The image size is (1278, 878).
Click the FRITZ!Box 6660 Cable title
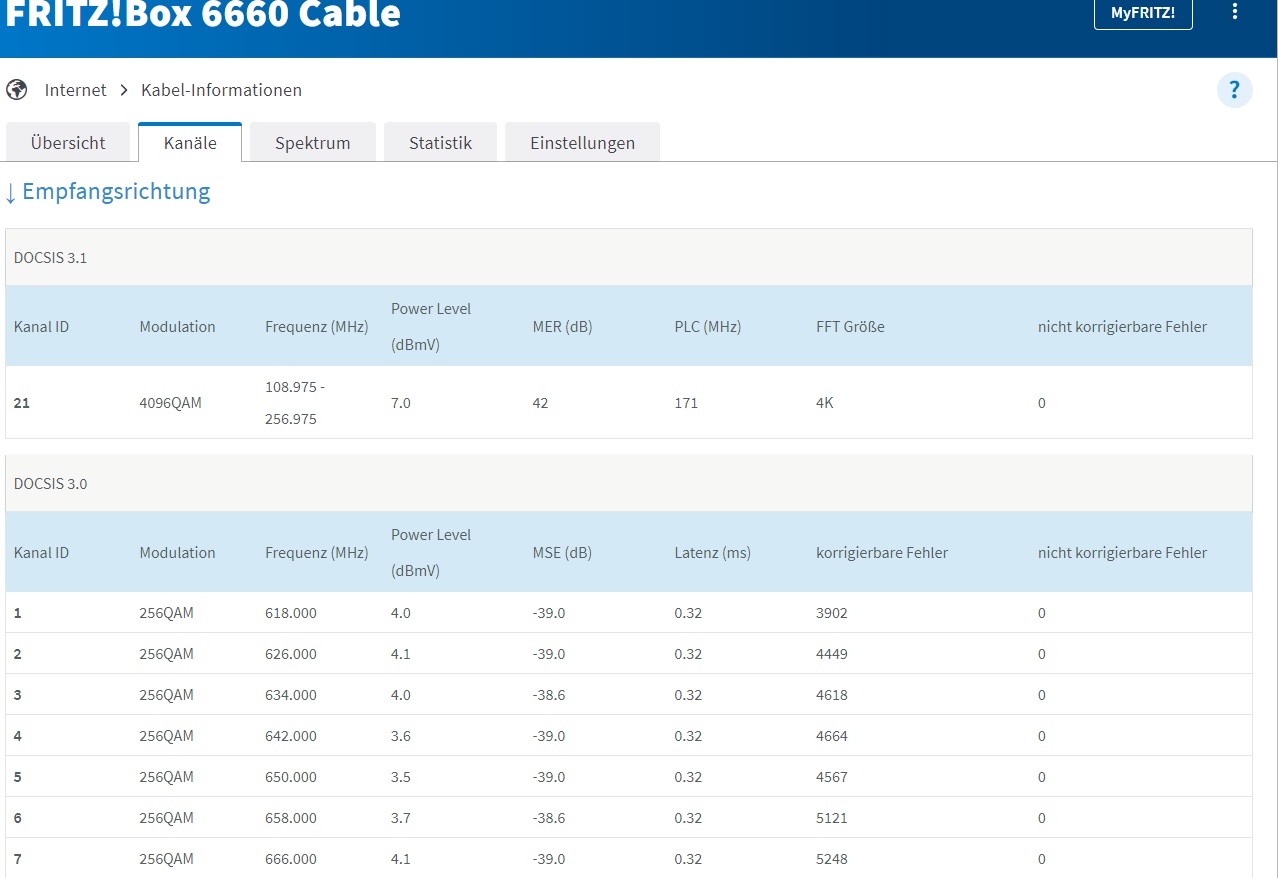(203, 14)
